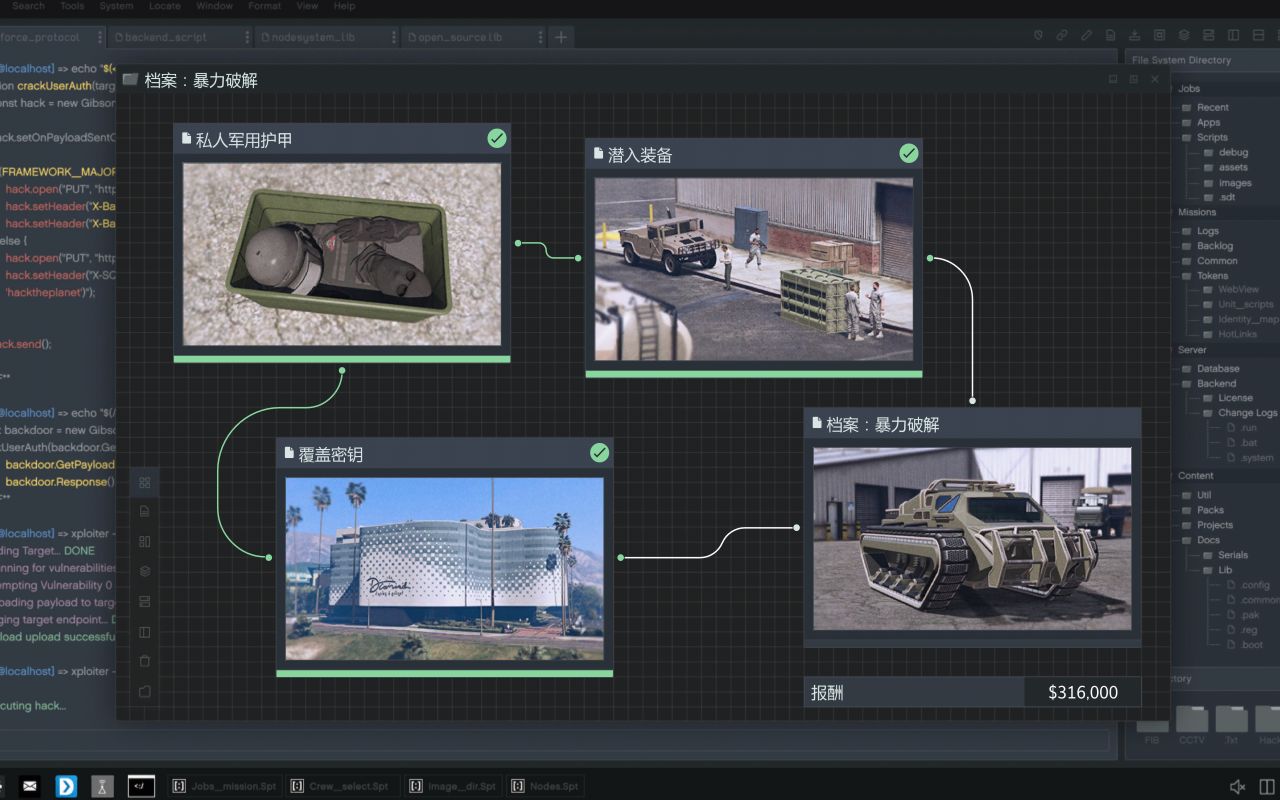The height and width of the screenshot is (800, 1280).
Task: Click the two stacked blocks icon in top toolbar
Action: pyautogui.click(x=1209, y=36)
